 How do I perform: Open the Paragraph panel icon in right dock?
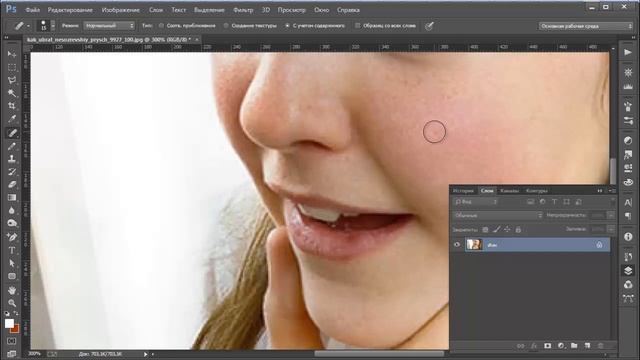(628, 216)
